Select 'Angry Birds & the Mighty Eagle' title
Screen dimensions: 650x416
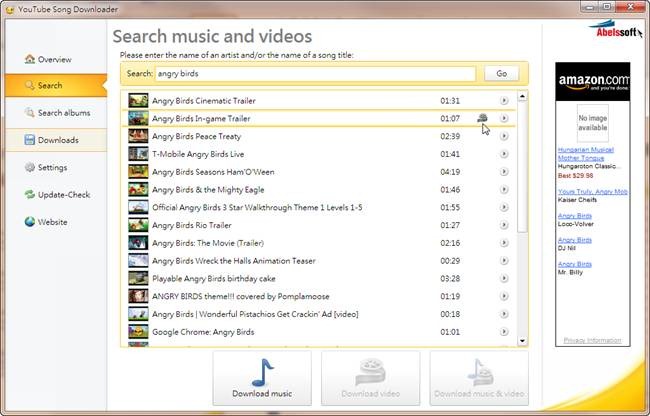(x=208, y=190)
